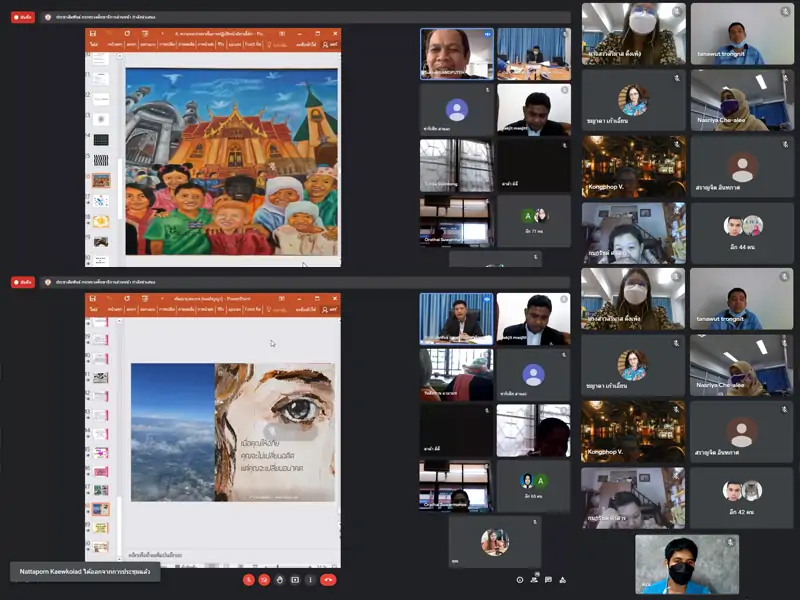Image resolution: width=800 pixels, height=600 pixels.
Task: Expand Customize Quick Access Toolbar in lower PowerPoint
Action: click(x=162, y=298)
